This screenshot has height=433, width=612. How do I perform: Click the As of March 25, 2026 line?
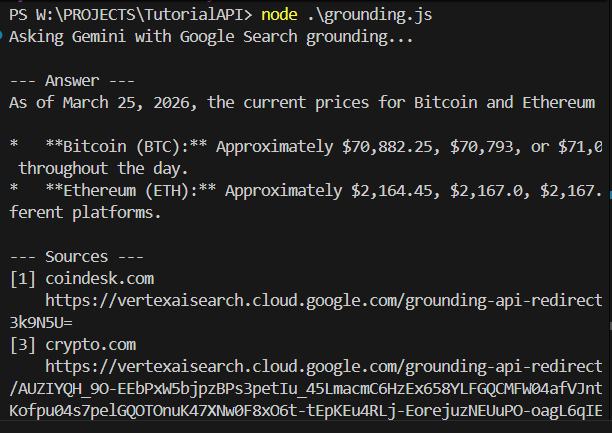point(300,103)
